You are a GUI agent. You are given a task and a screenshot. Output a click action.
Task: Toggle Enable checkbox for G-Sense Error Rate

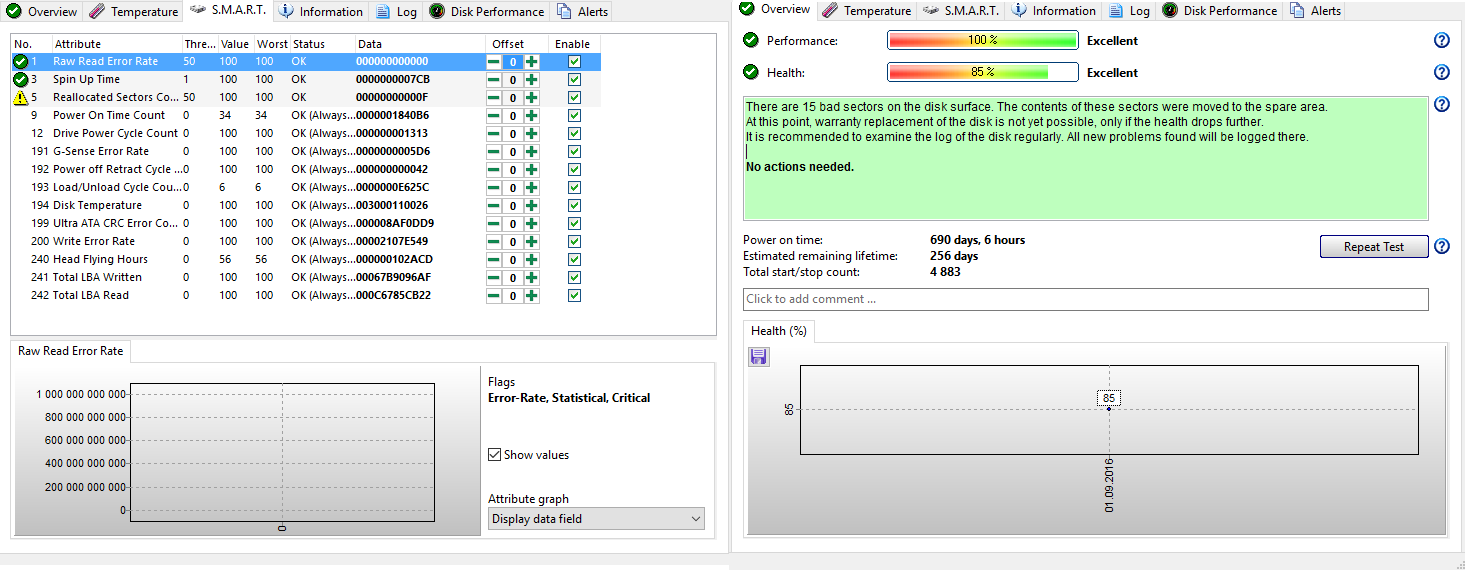point(574,152)
